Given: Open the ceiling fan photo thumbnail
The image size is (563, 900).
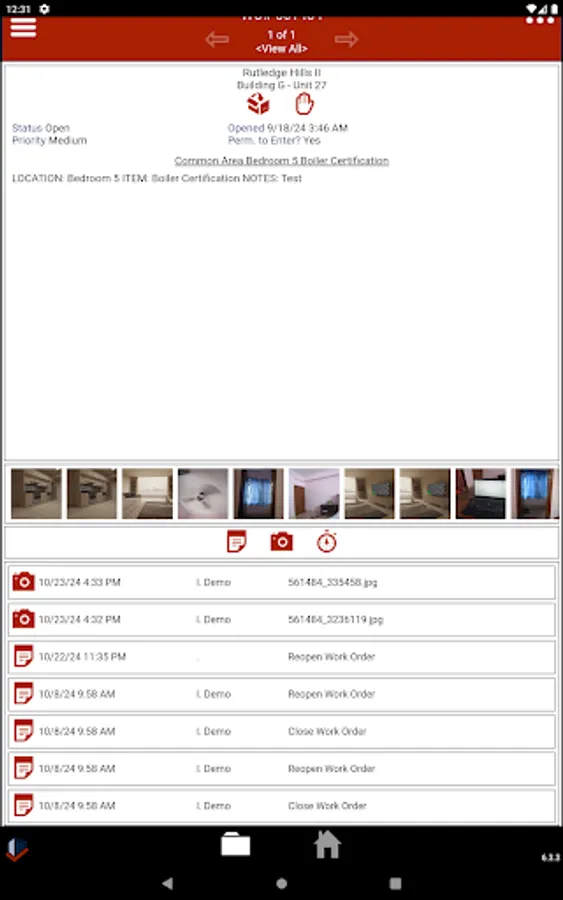Looking at the screenshot, I should (203, 494).
